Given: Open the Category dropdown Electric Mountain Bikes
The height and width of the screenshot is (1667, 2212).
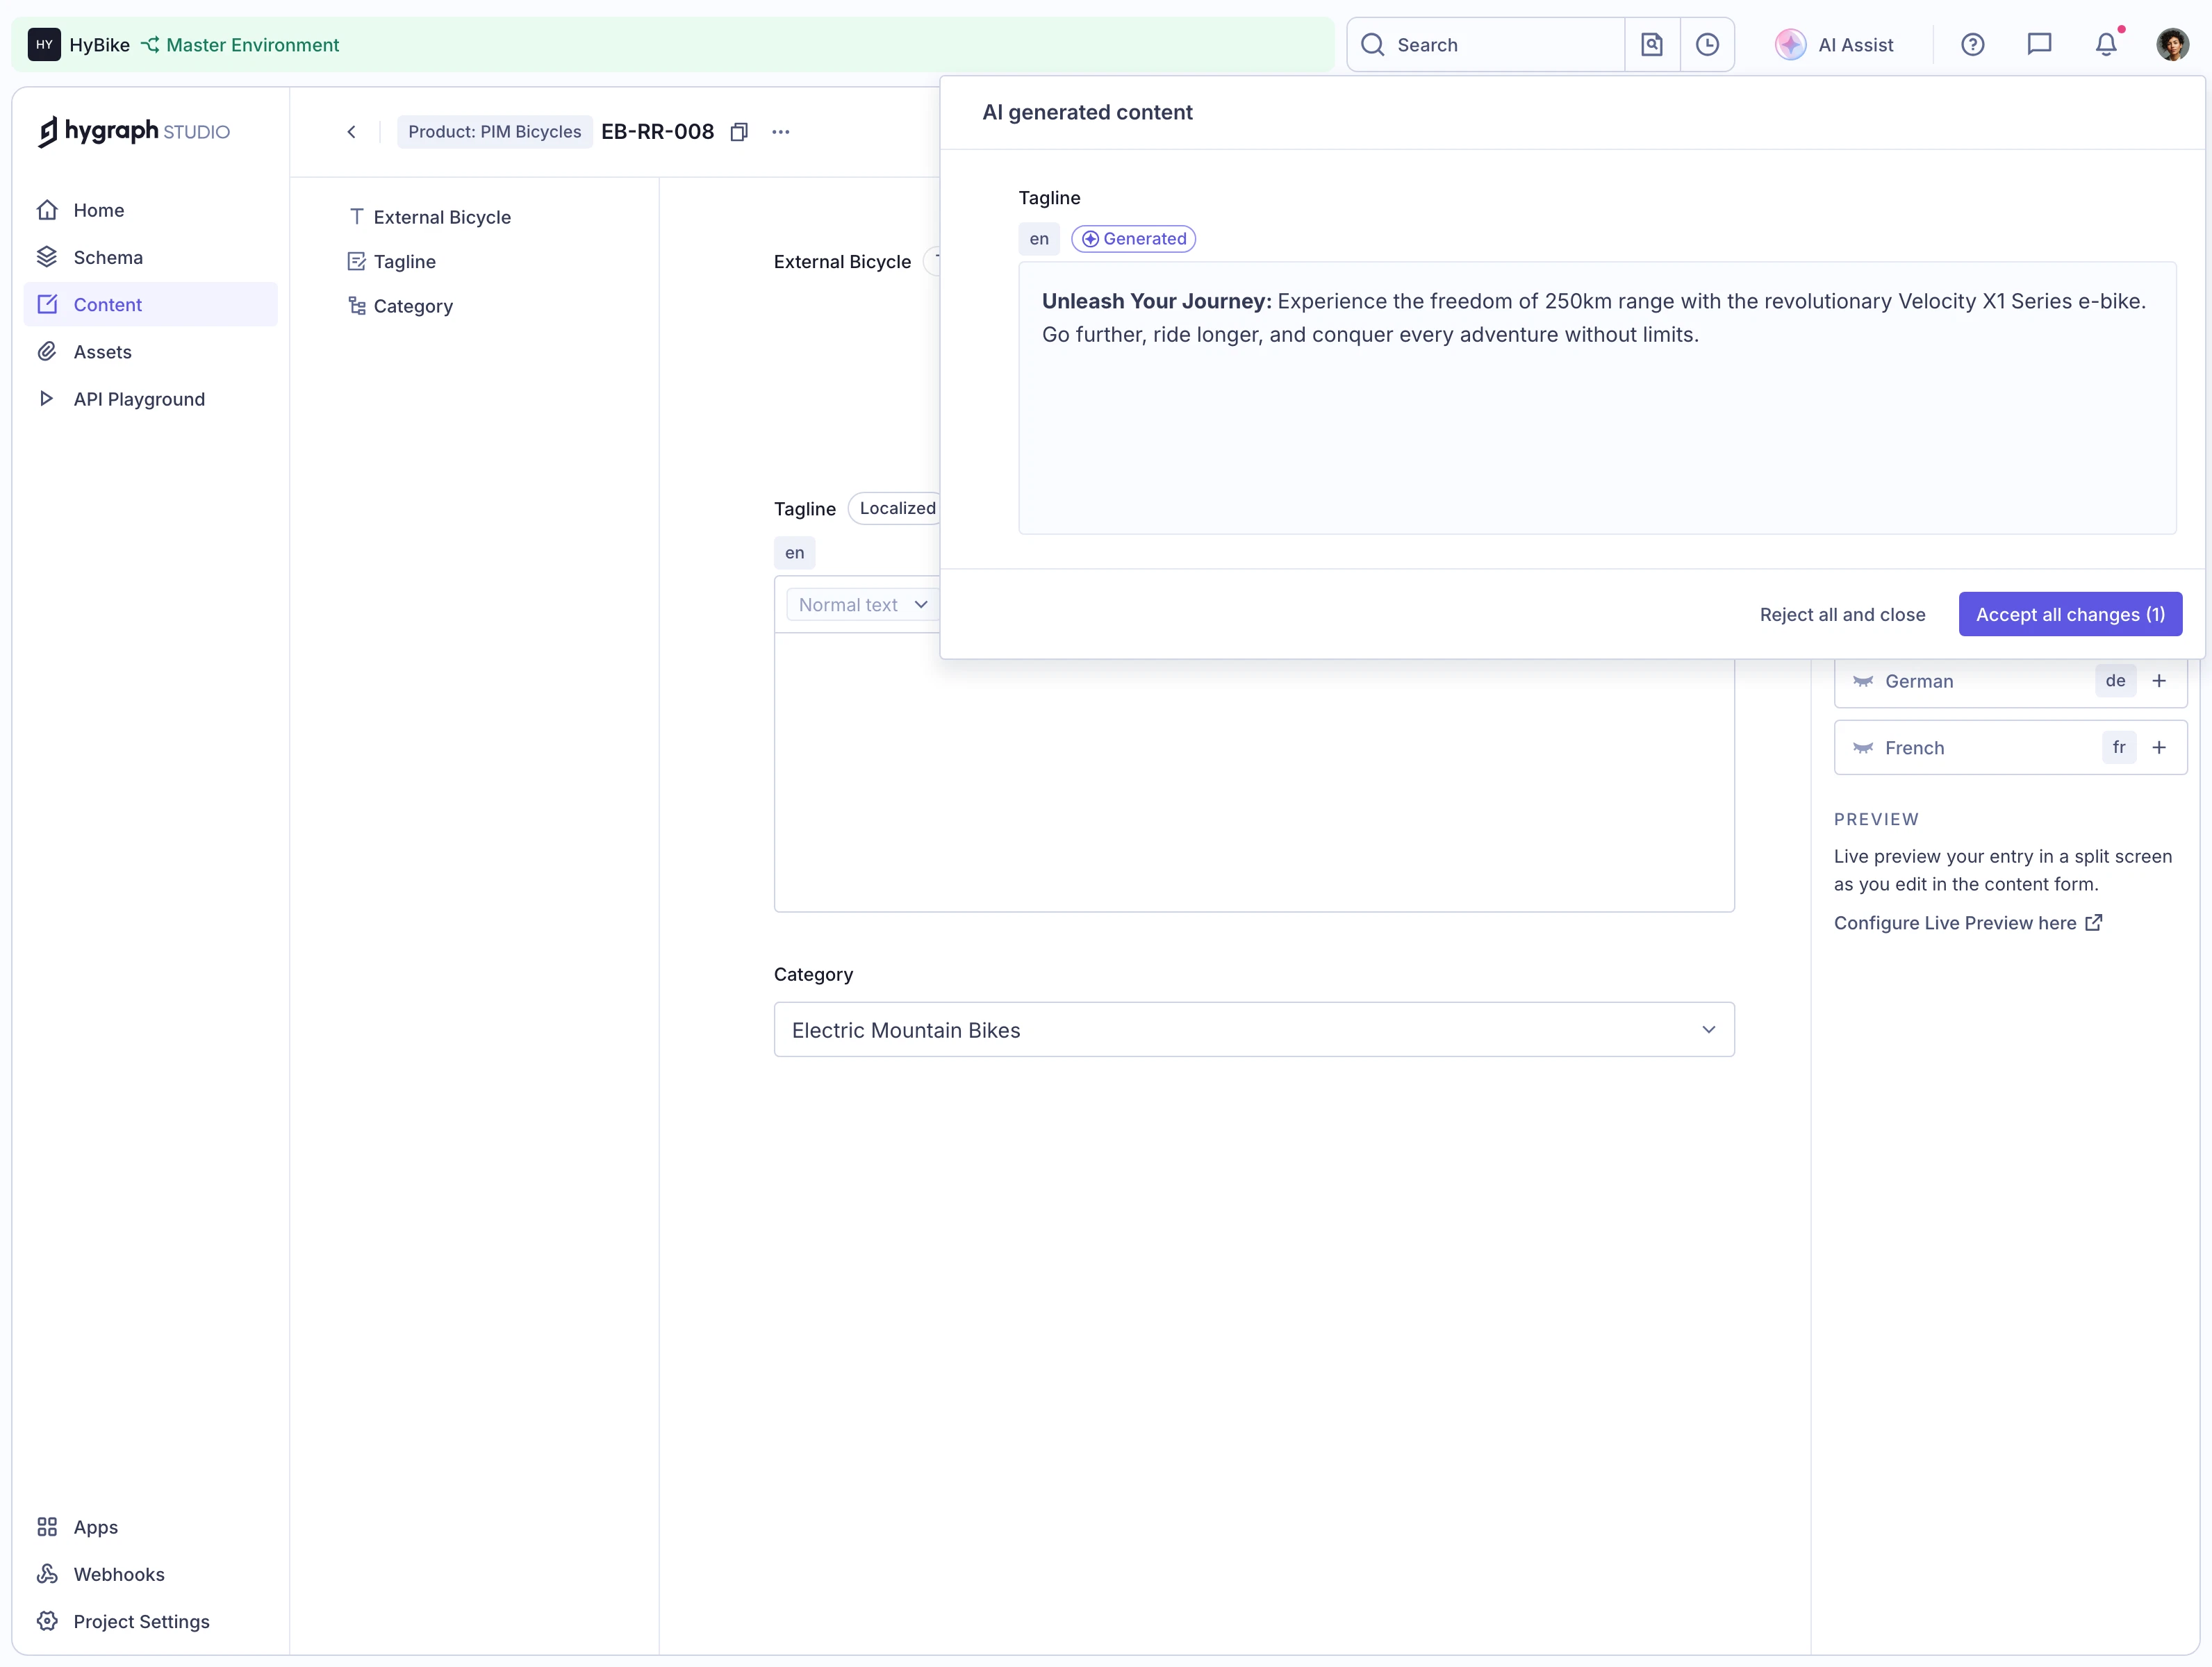Looking at the screenshot, I should coord(1253,1029).
